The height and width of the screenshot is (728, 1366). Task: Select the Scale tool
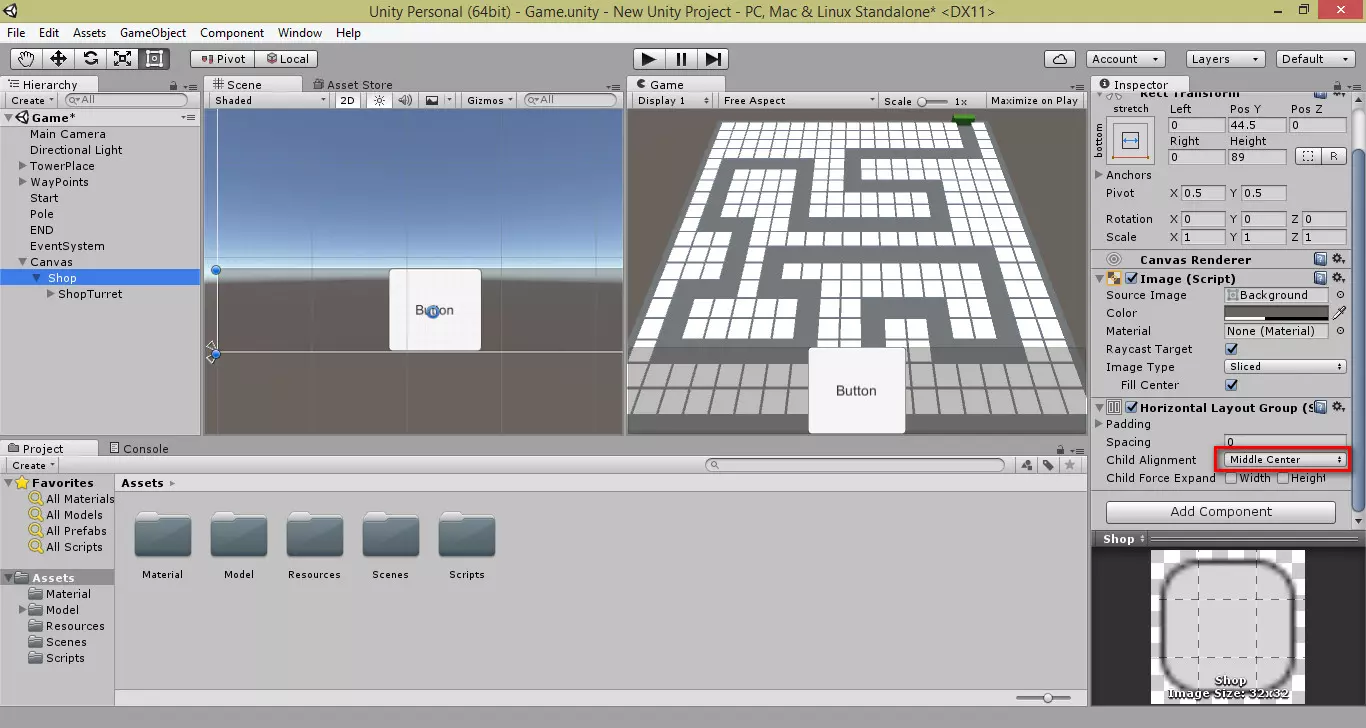[x=123, y=59]
